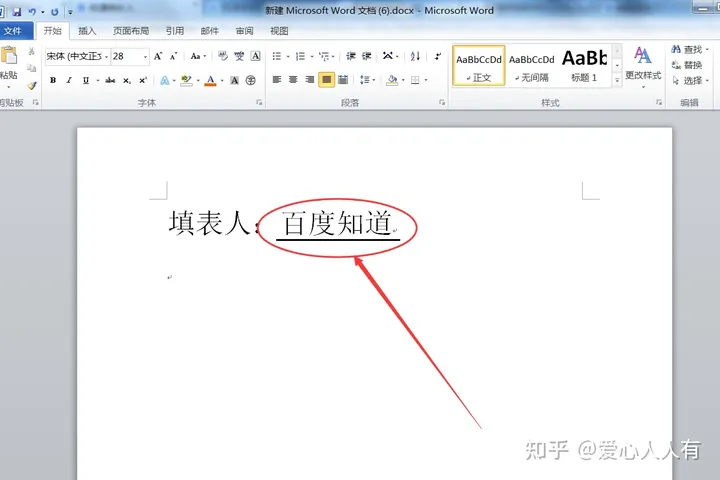The image size is (720, 480).
Task: Open the borders dropdown
Action: [426, 80]
